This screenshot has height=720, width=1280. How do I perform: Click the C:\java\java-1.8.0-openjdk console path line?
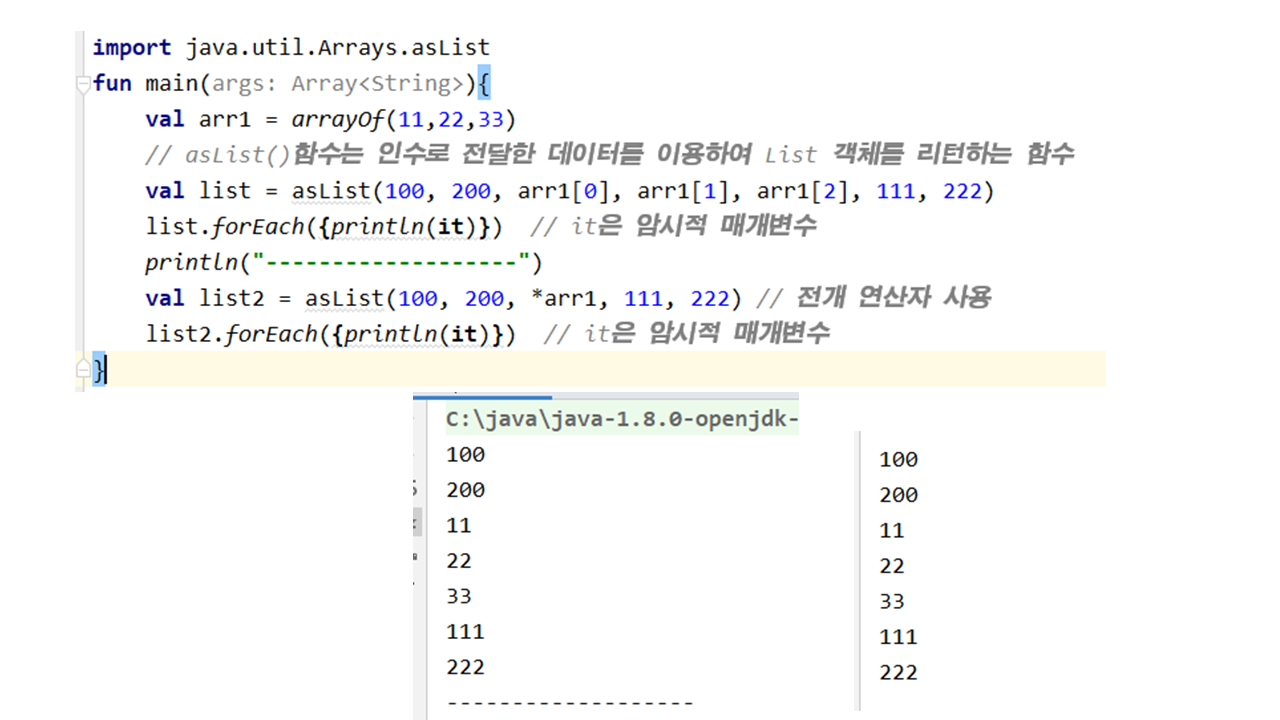click(620, 420)
